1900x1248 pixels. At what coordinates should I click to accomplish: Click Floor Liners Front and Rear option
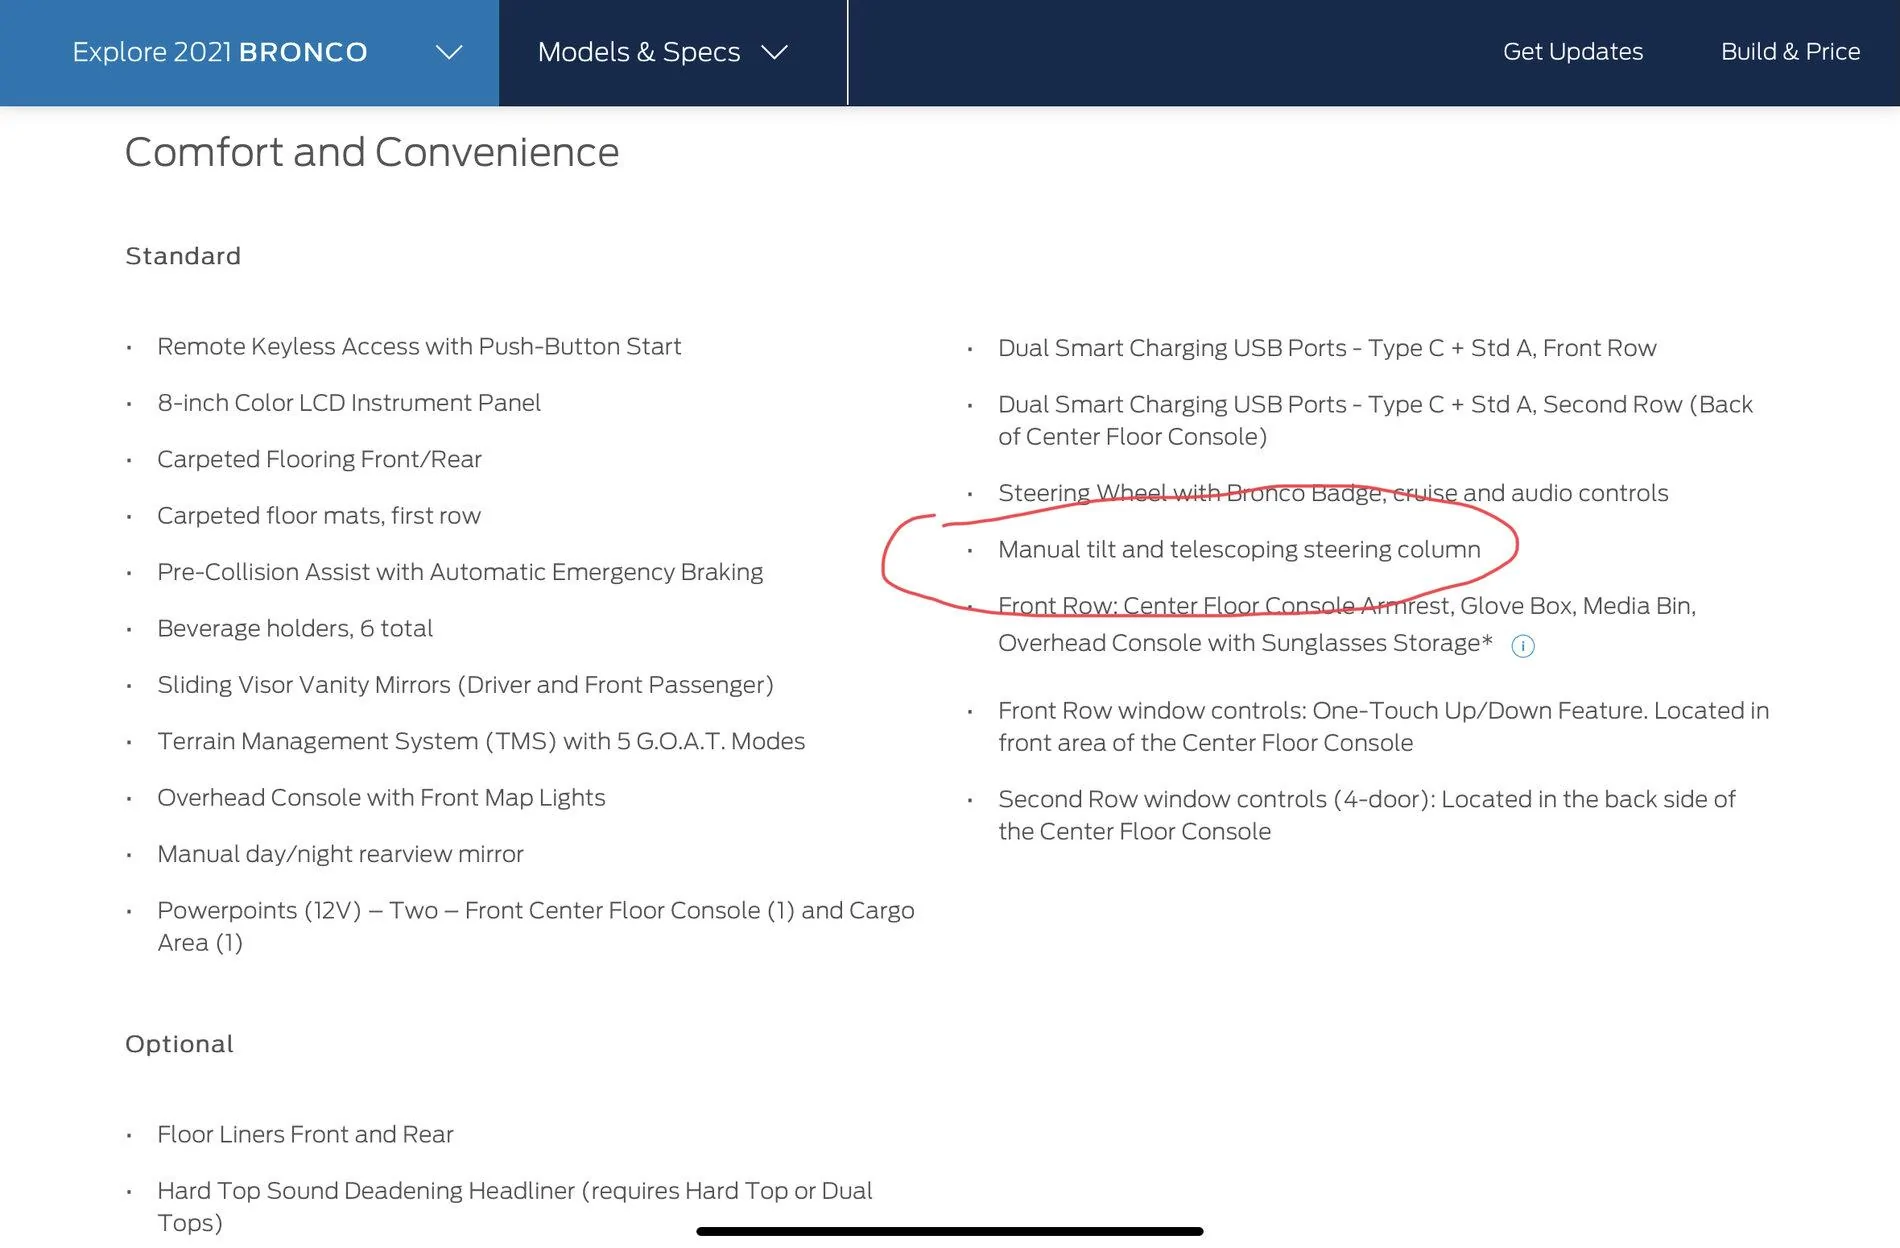pyautogui.click(x=305, y=1135)
